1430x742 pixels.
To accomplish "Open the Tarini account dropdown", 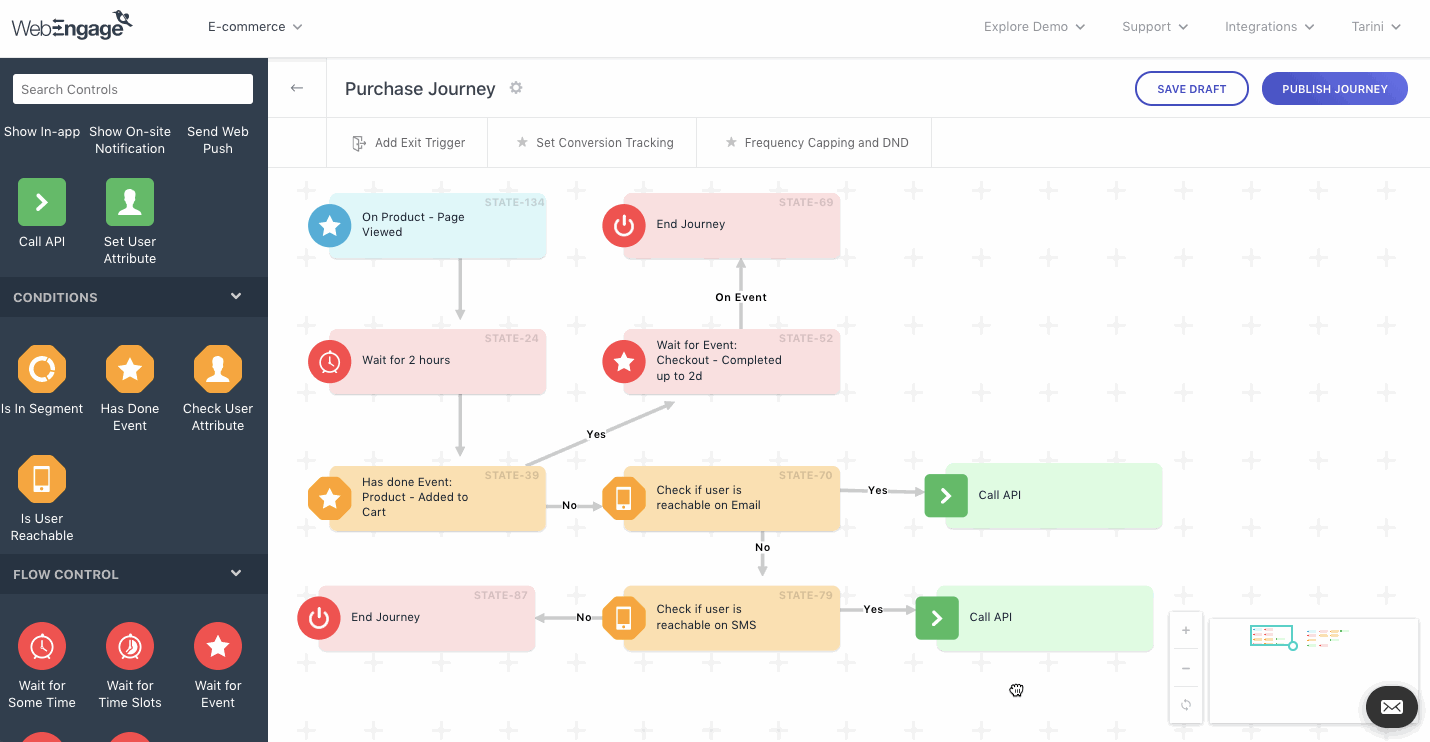I will pyautogui.click(x=1376, y=27).
